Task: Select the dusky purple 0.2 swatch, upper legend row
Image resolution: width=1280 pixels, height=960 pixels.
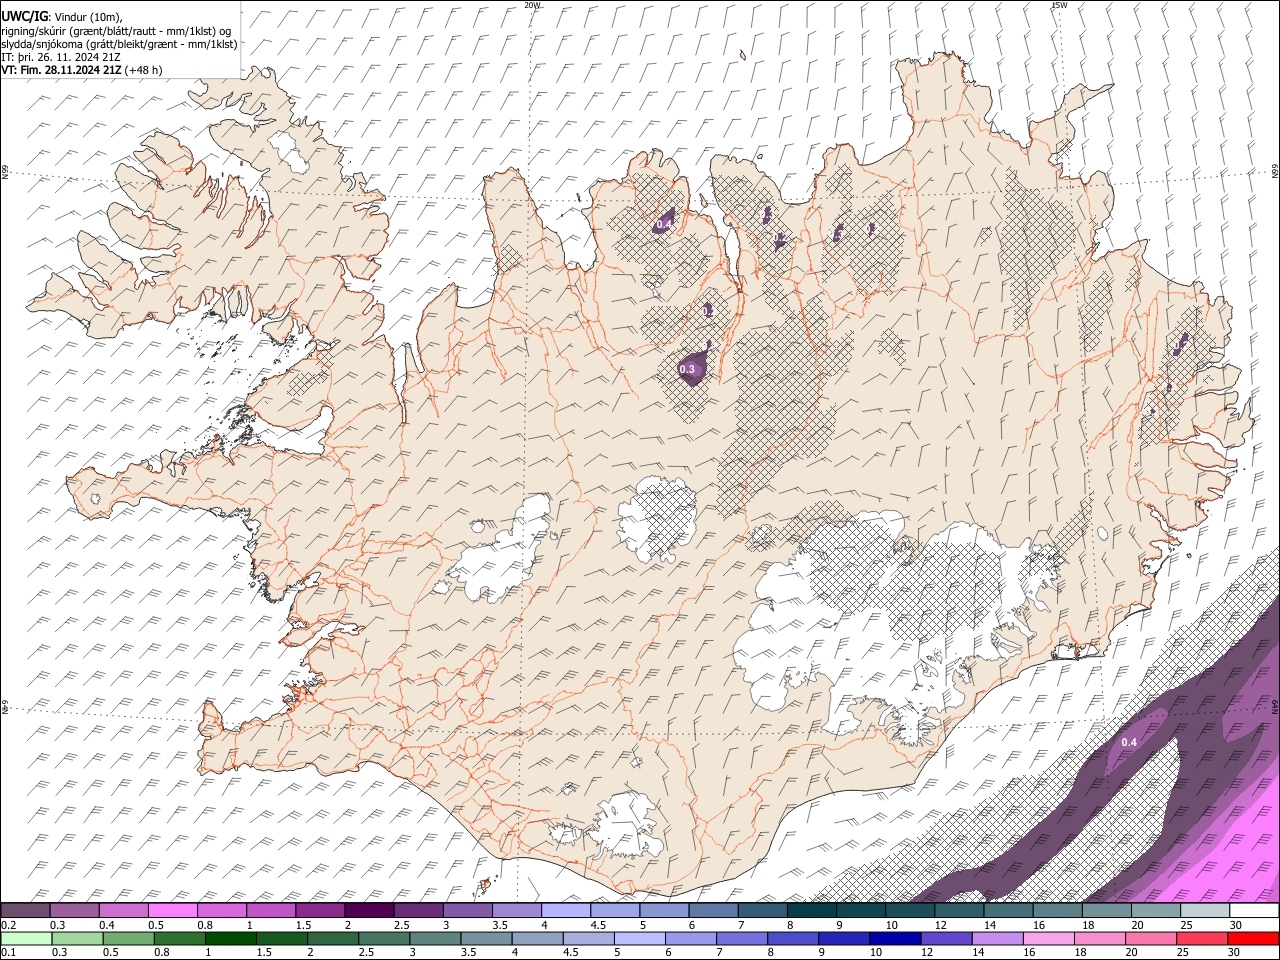Action: (25, 911)
